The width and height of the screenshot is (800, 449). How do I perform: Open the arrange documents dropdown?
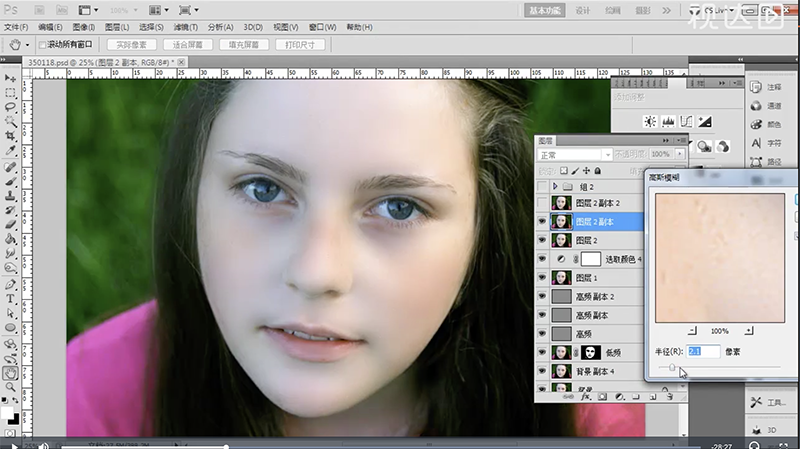(x=159, y=10)
